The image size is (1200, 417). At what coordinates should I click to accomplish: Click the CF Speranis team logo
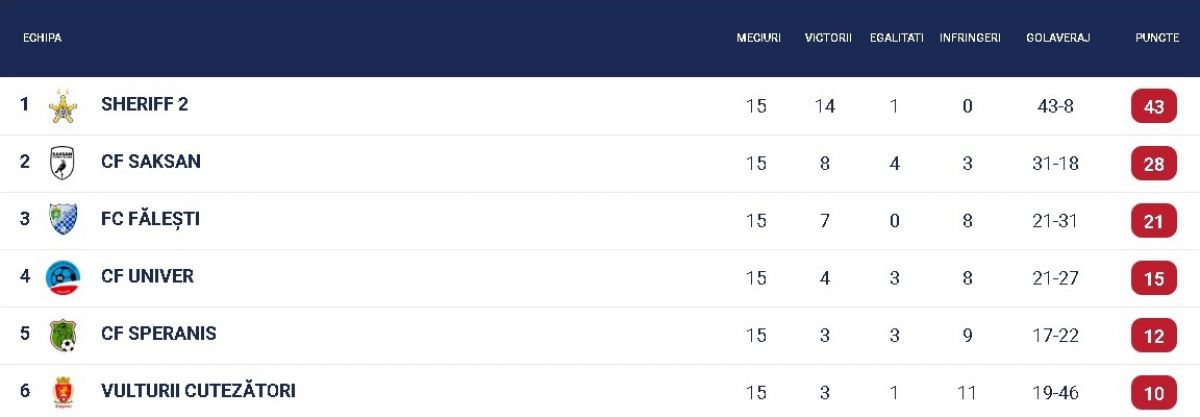click(63, 334)
